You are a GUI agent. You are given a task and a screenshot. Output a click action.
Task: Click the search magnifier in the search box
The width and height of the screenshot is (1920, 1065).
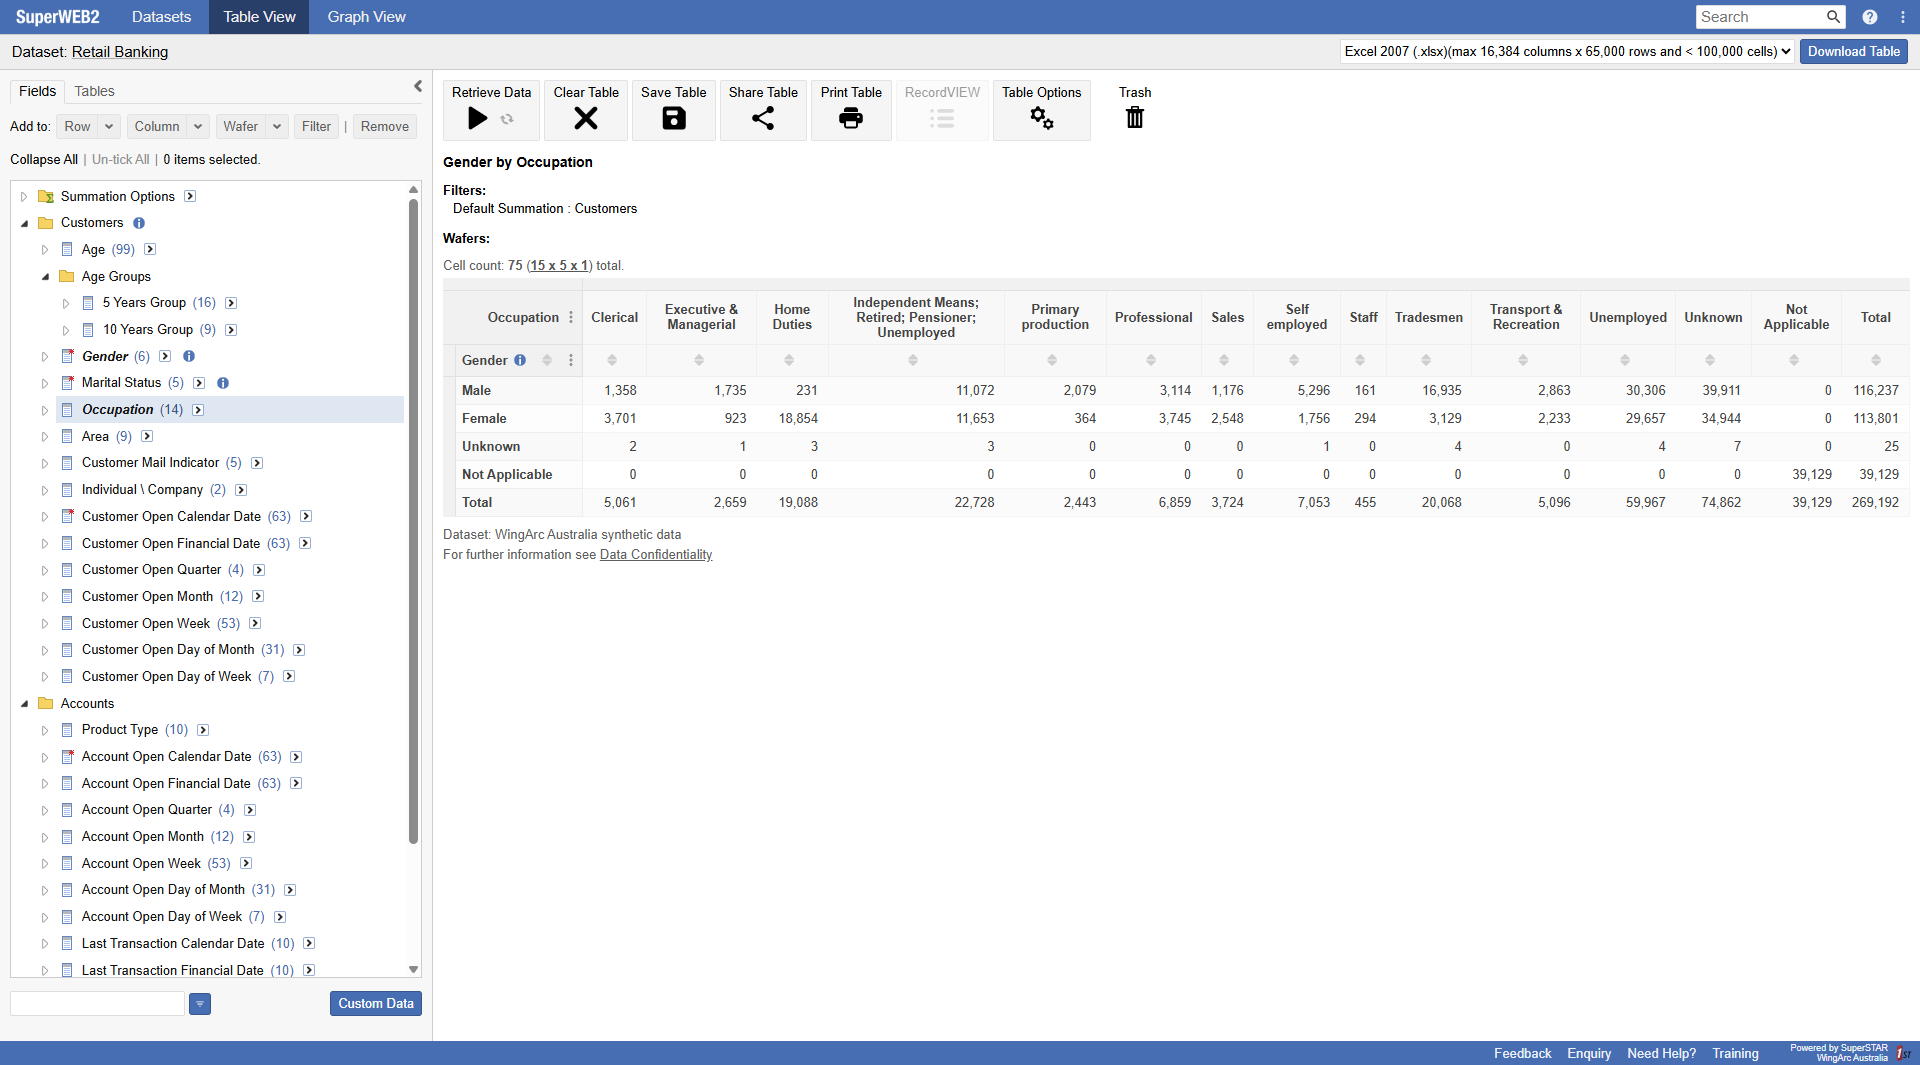[1833, 17]
